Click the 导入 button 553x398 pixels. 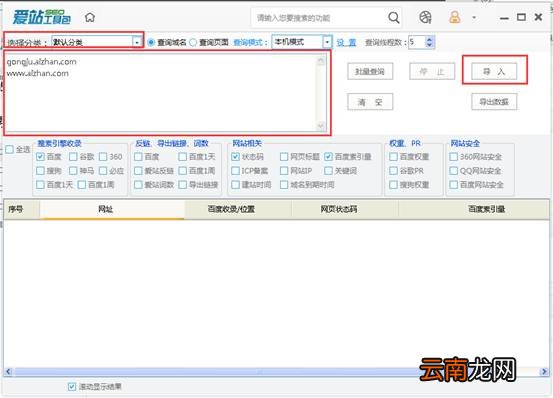pyautogui.click(x=494, y=72)
